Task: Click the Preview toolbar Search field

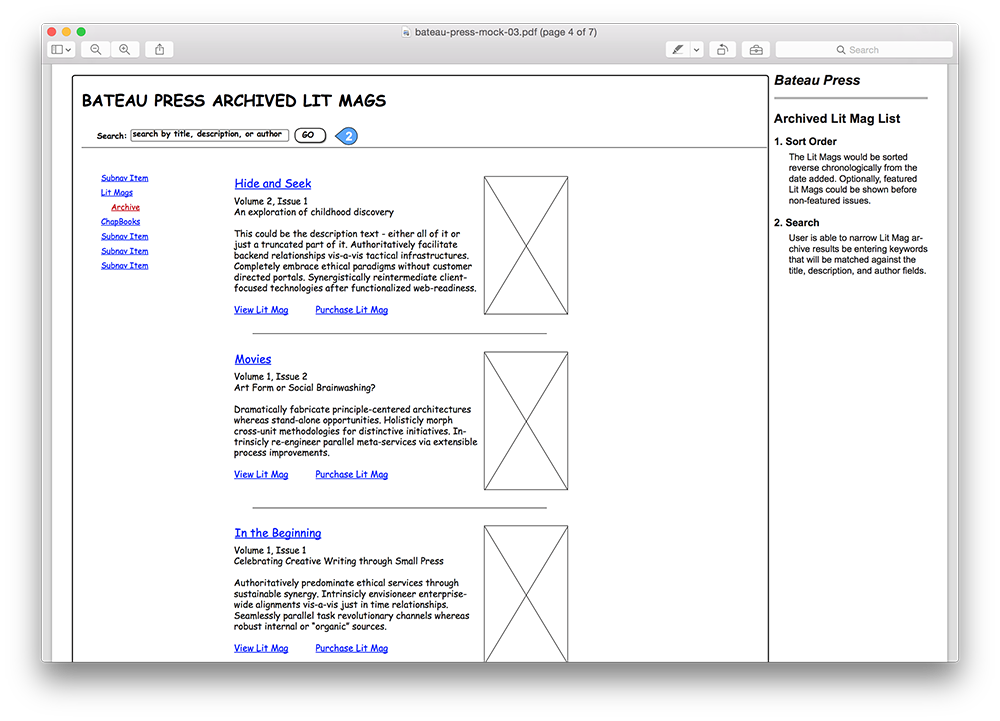Action: coord(864,49)
